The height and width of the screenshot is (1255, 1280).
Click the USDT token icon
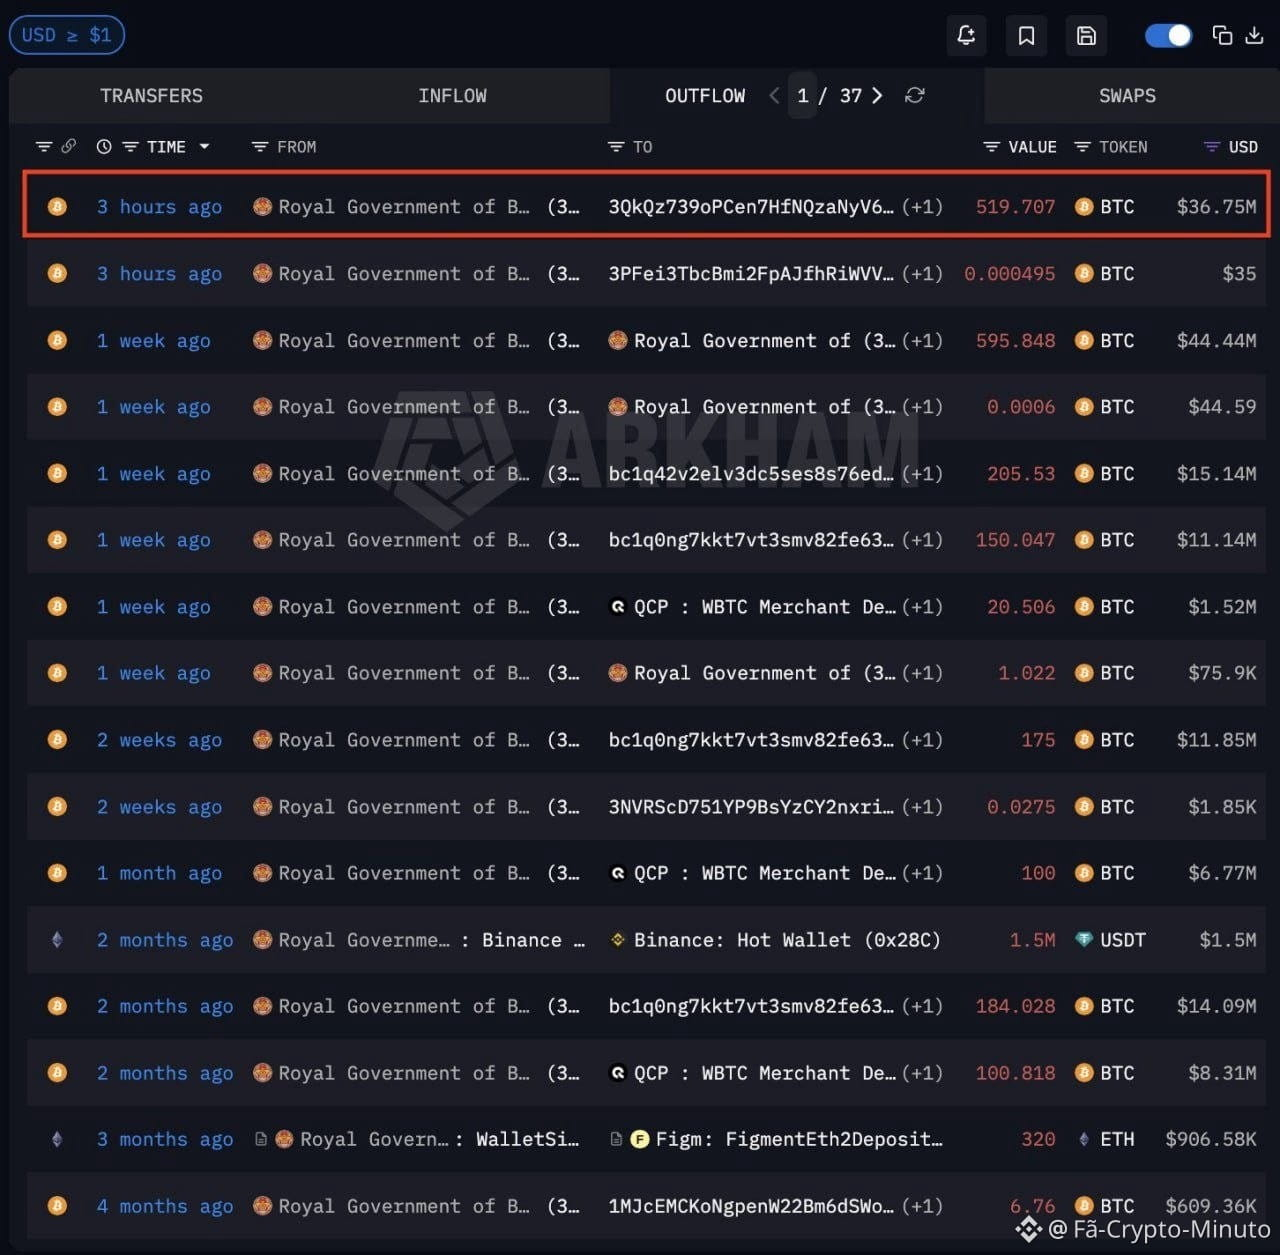tap(1083, 940)
